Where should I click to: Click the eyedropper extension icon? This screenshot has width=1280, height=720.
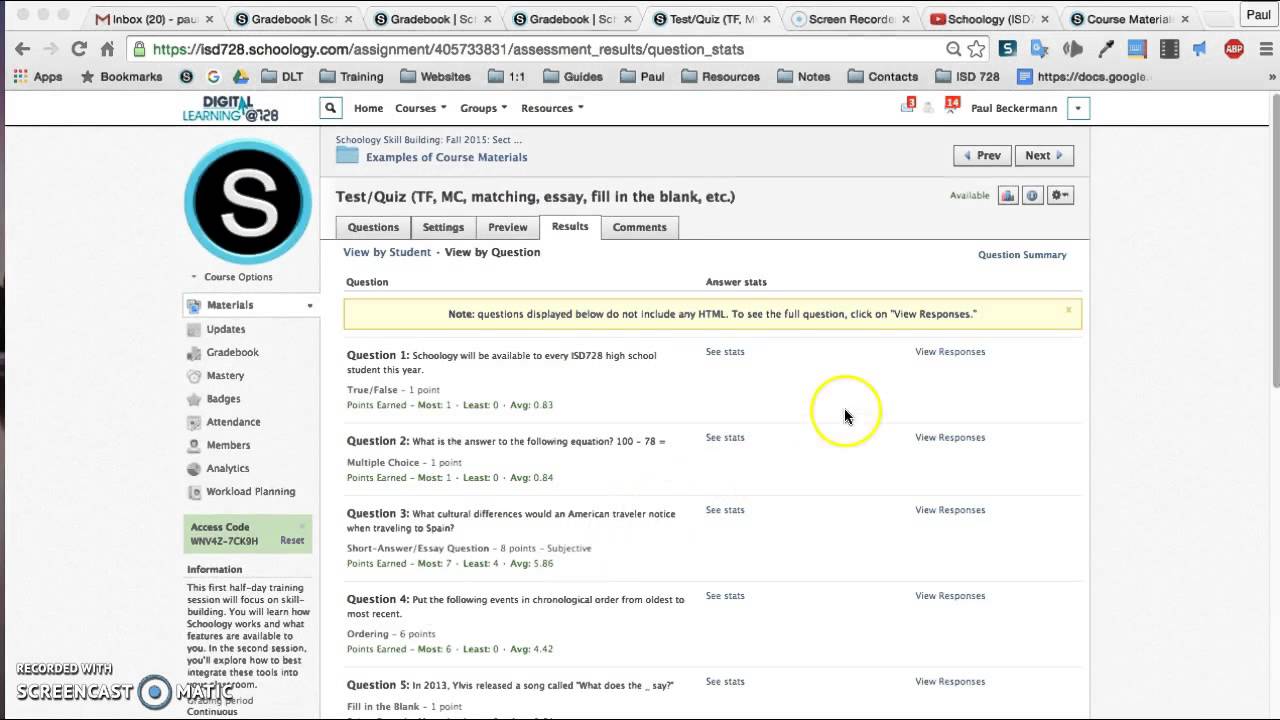coord(1106,49)
